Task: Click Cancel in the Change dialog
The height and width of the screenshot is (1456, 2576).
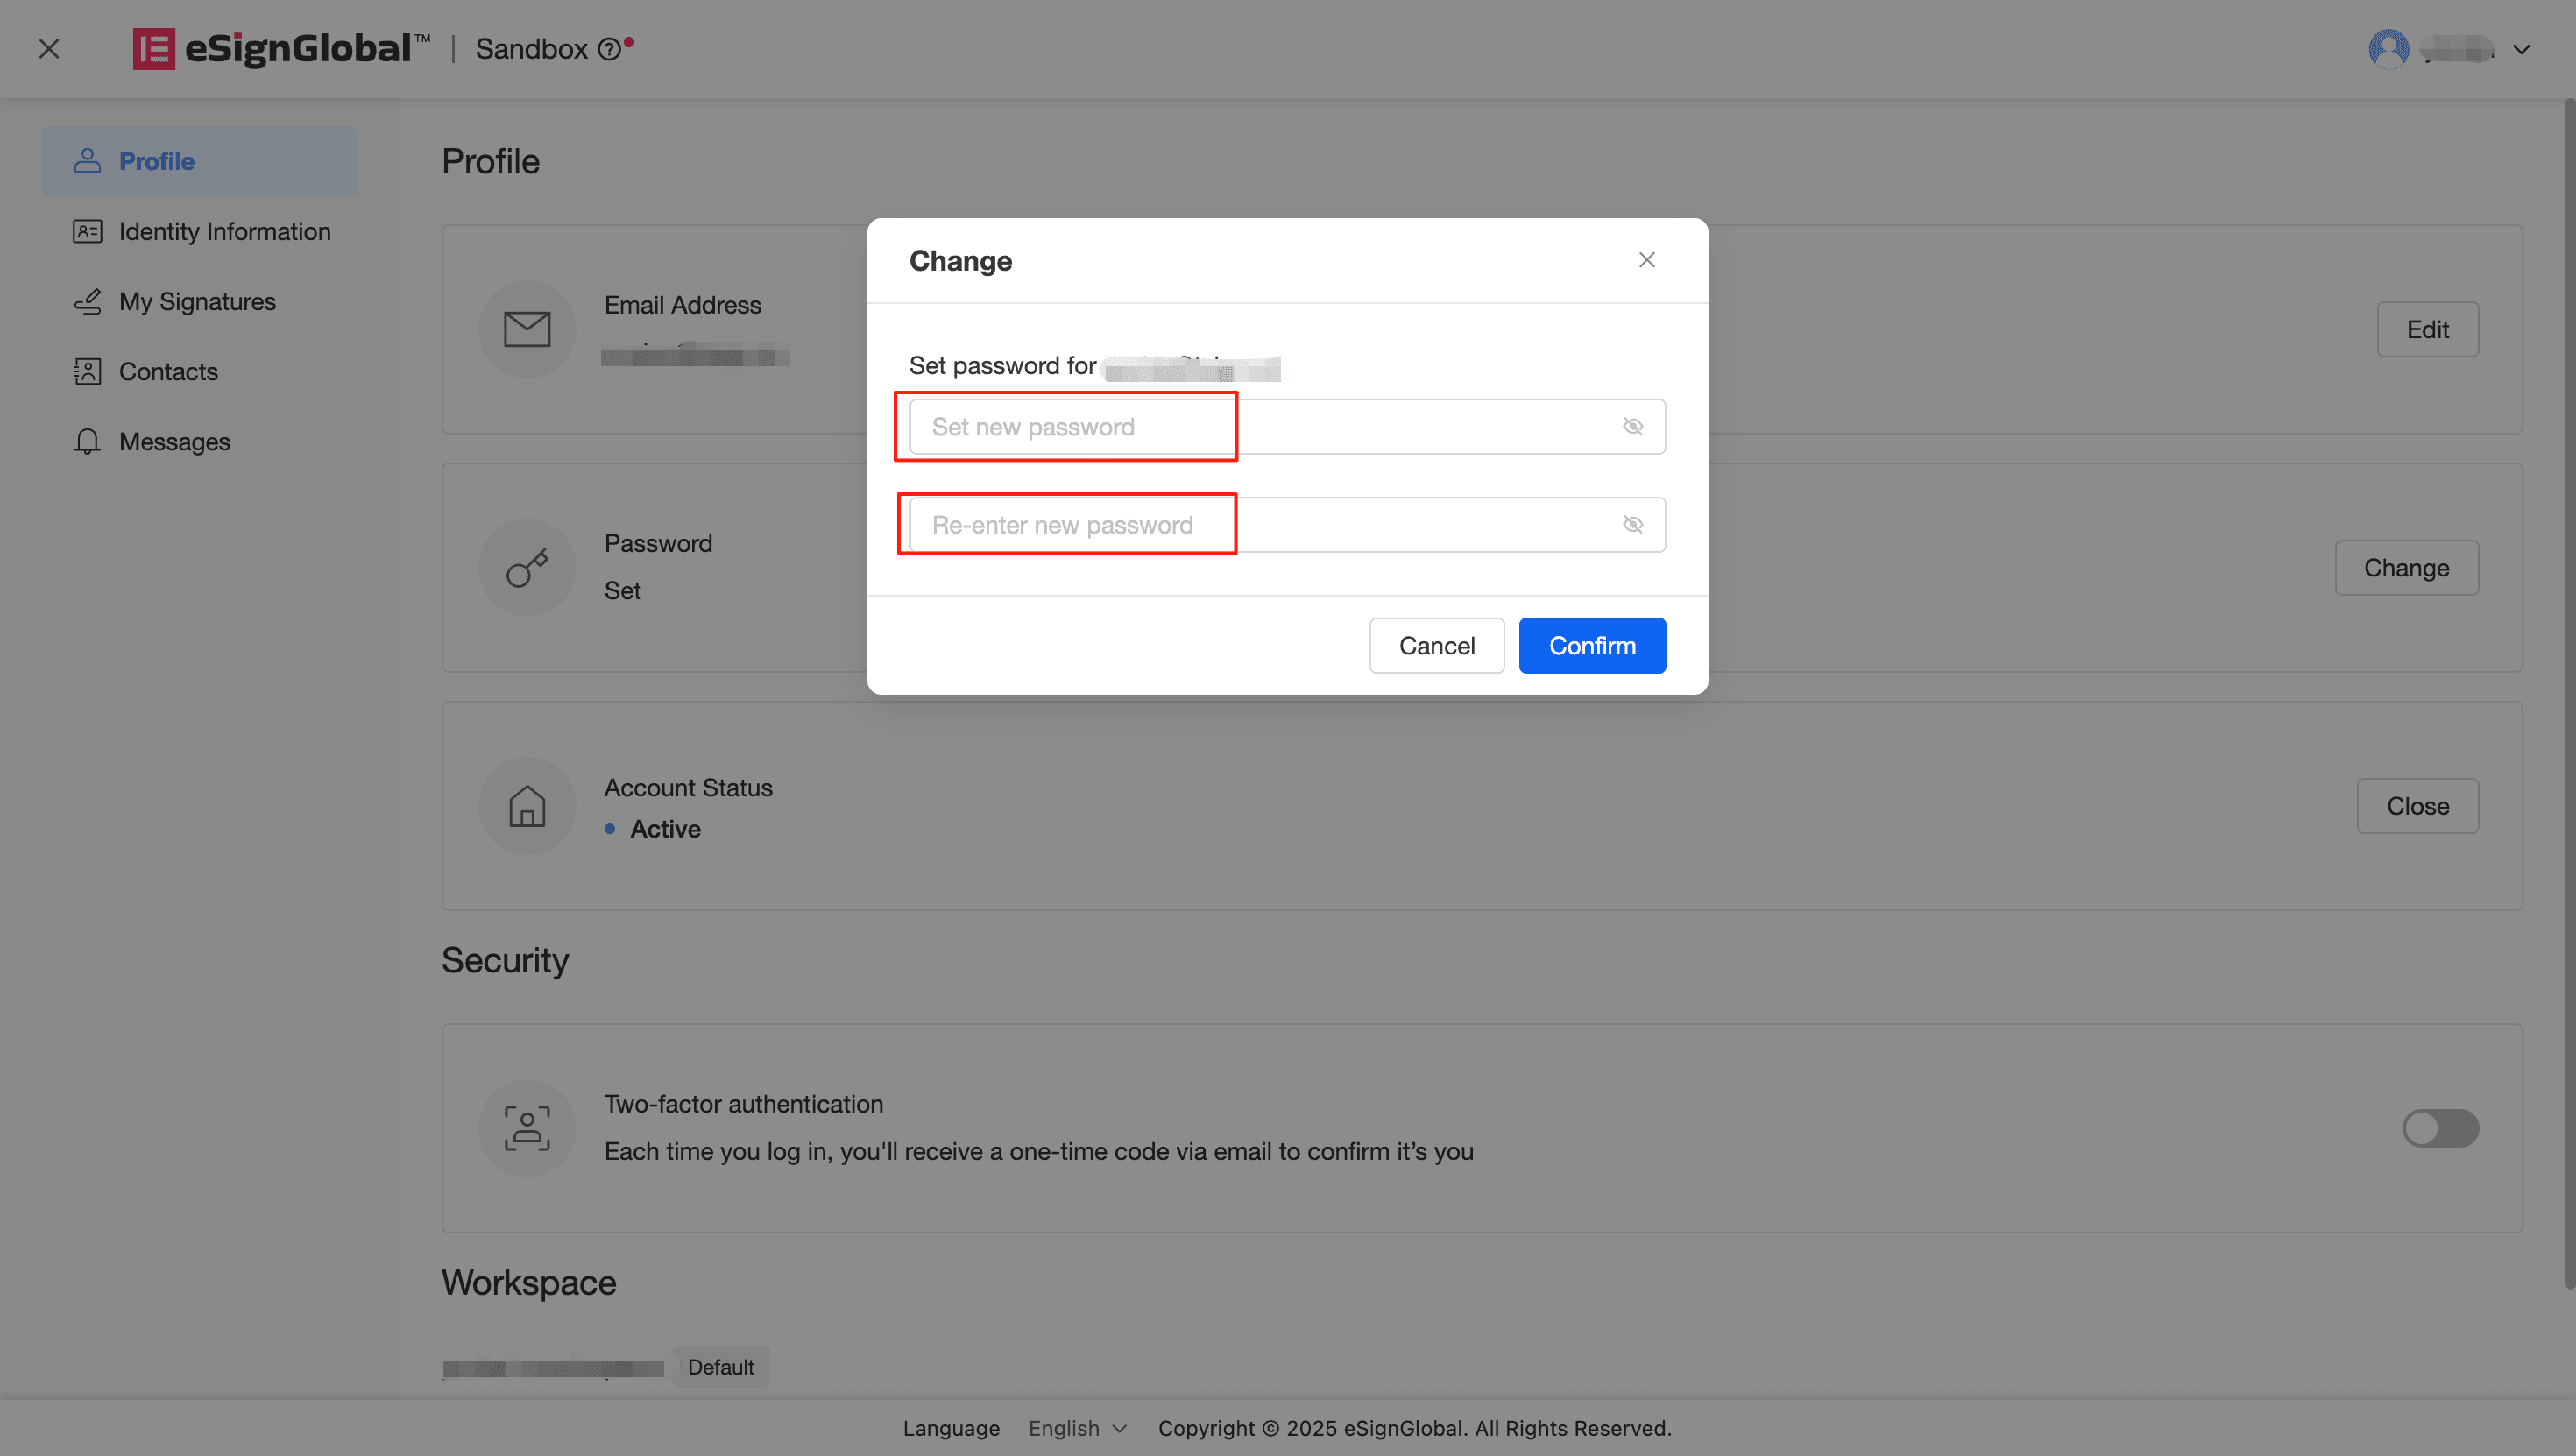Action: point(1436,646)
